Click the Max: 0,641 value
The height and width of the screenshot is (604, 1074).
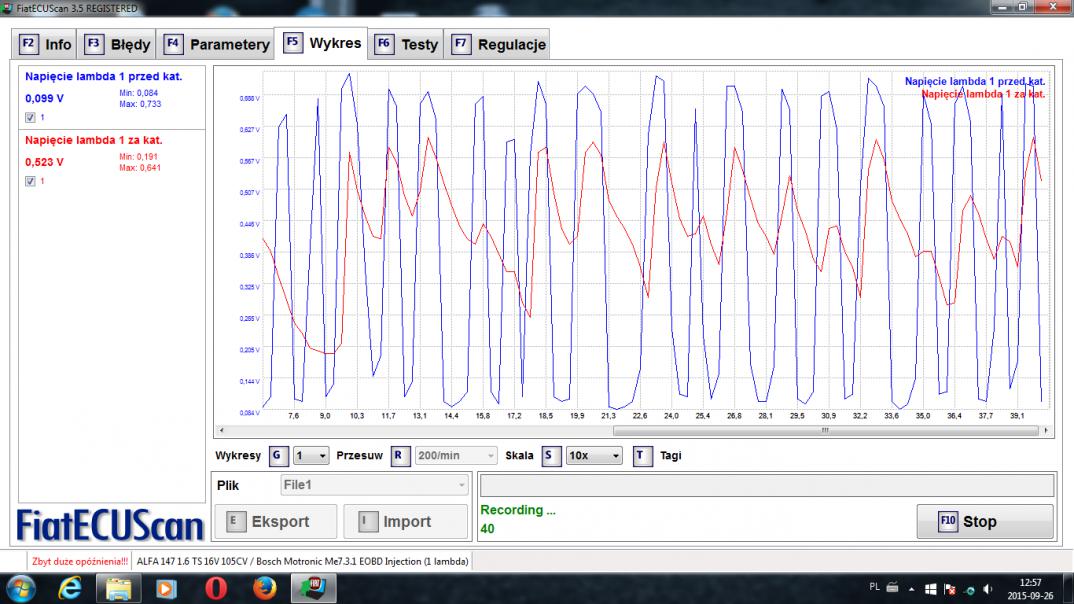[140, 168]
